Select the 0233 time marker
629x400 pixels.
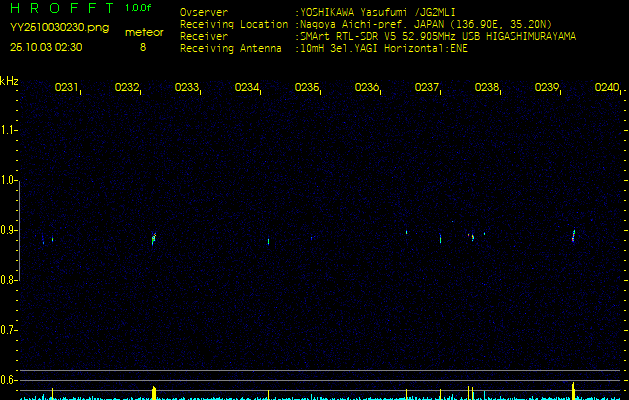coord(186,88)
